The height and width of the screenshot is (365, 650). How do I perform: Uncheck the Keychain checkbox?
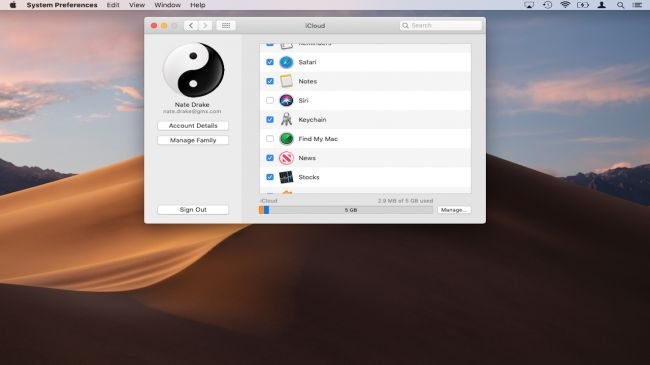pyautogui.click(x=270, y=119)
